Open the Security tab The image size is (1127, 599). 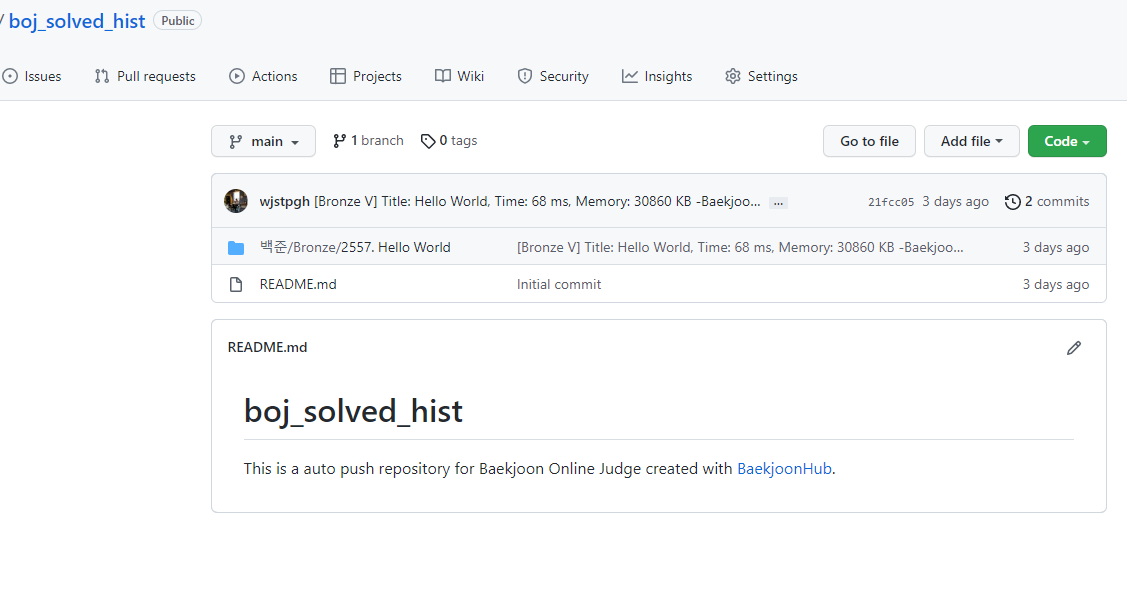pyautogui.click(x=553, y=76)
